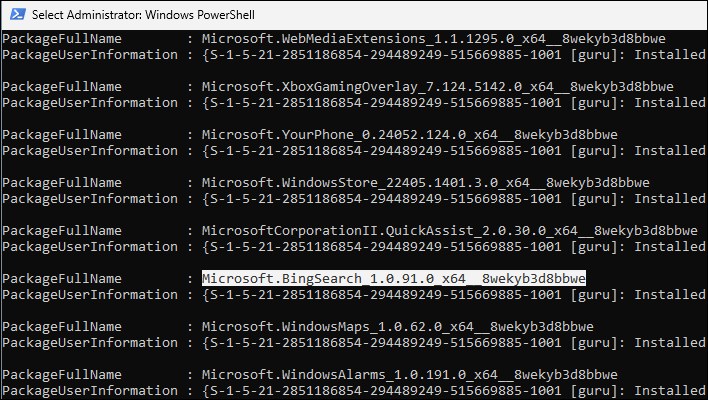Click PackageFullName label beside BingSearch
Viewport: 708px width, 400px height.
pos(62,279)
